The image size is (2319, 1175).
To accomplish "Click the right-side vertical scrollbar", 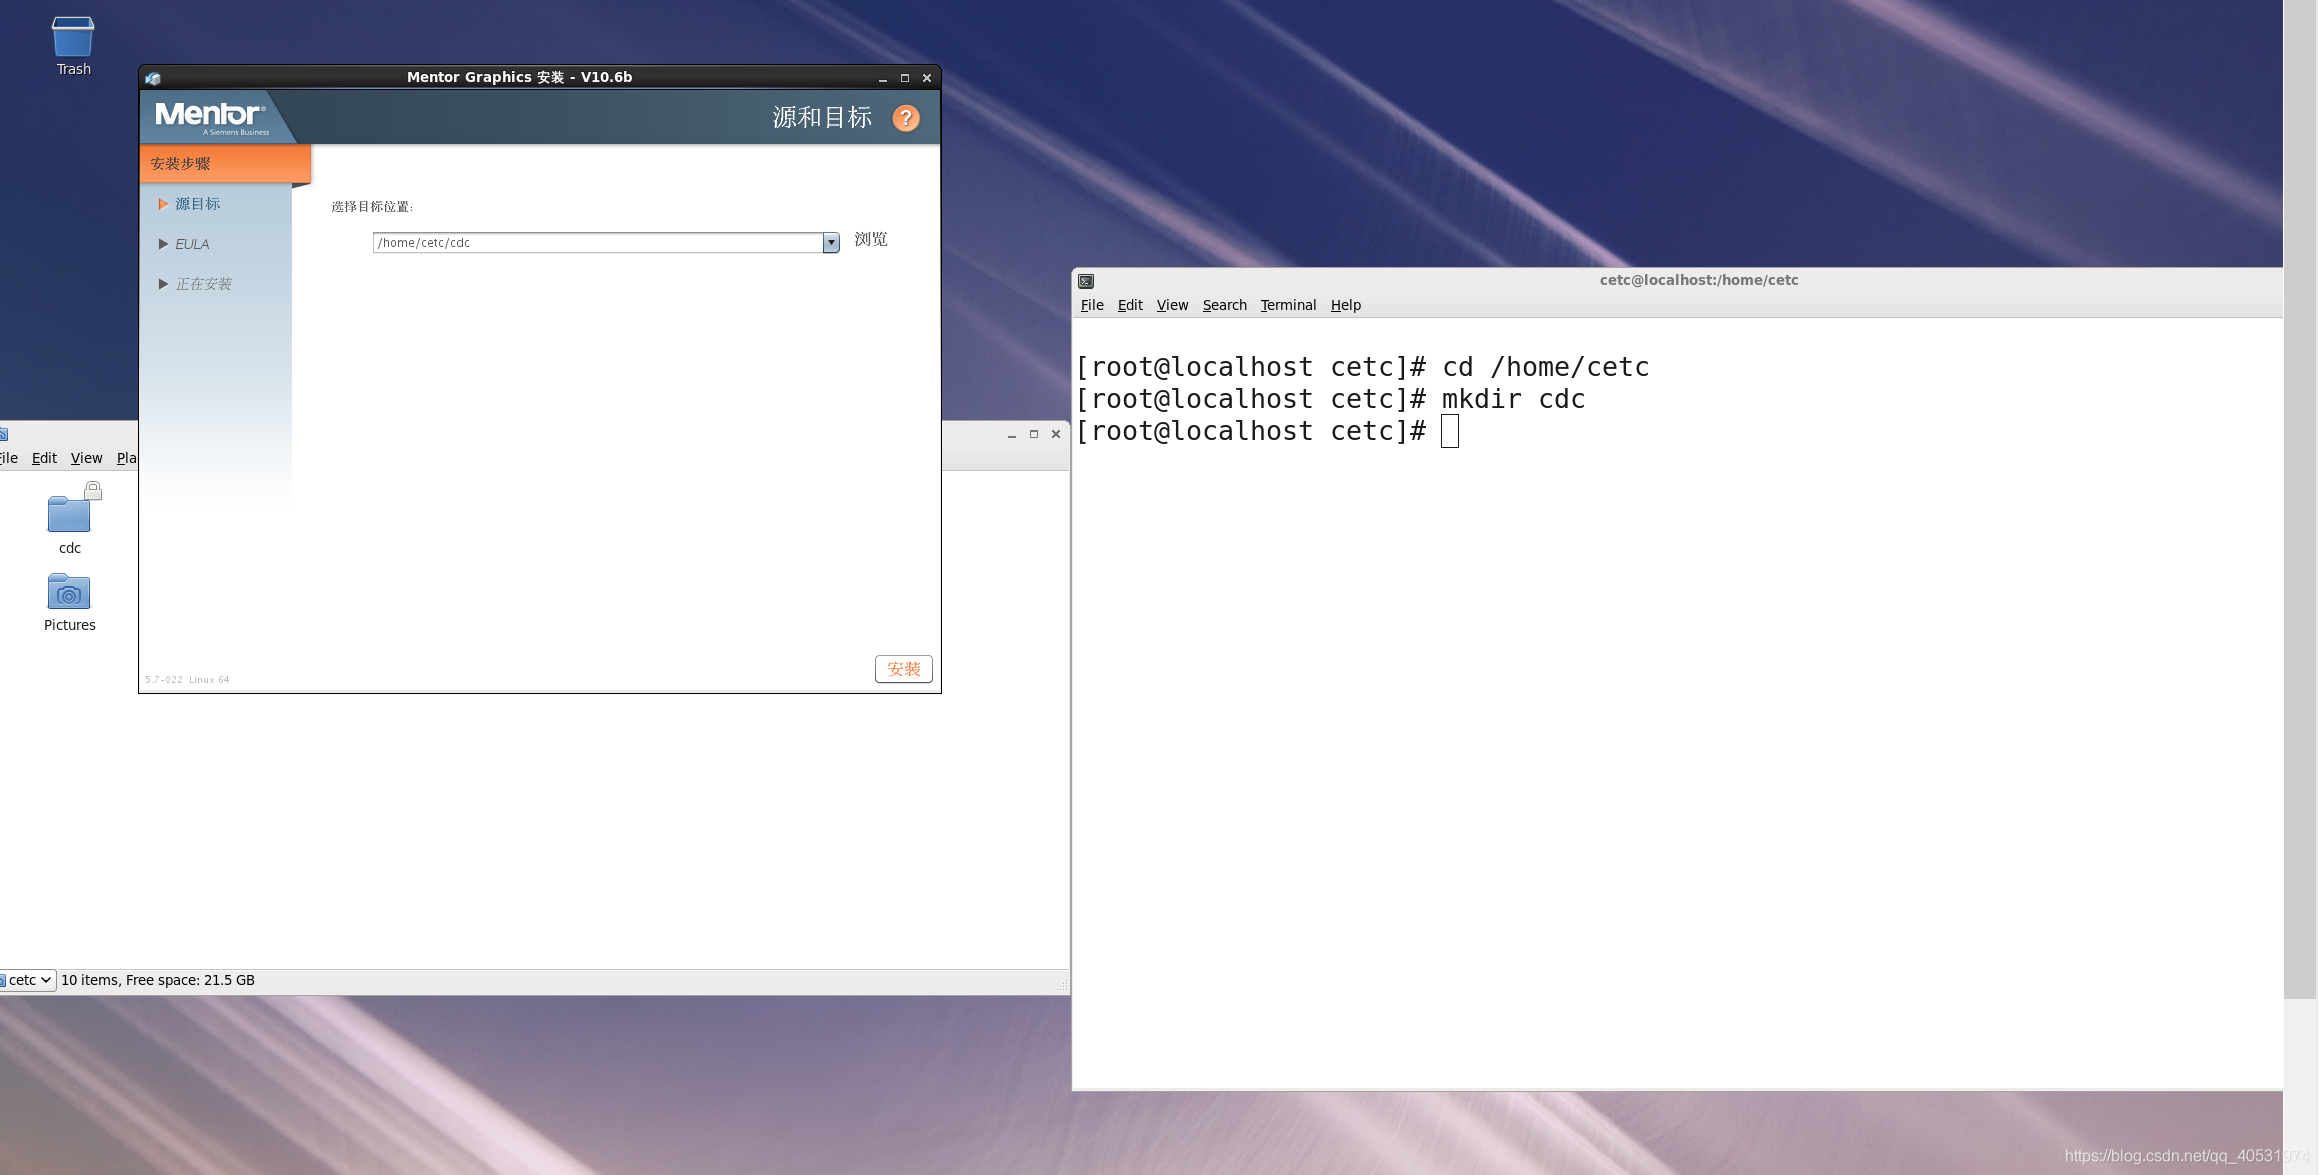I will 2300,500.
